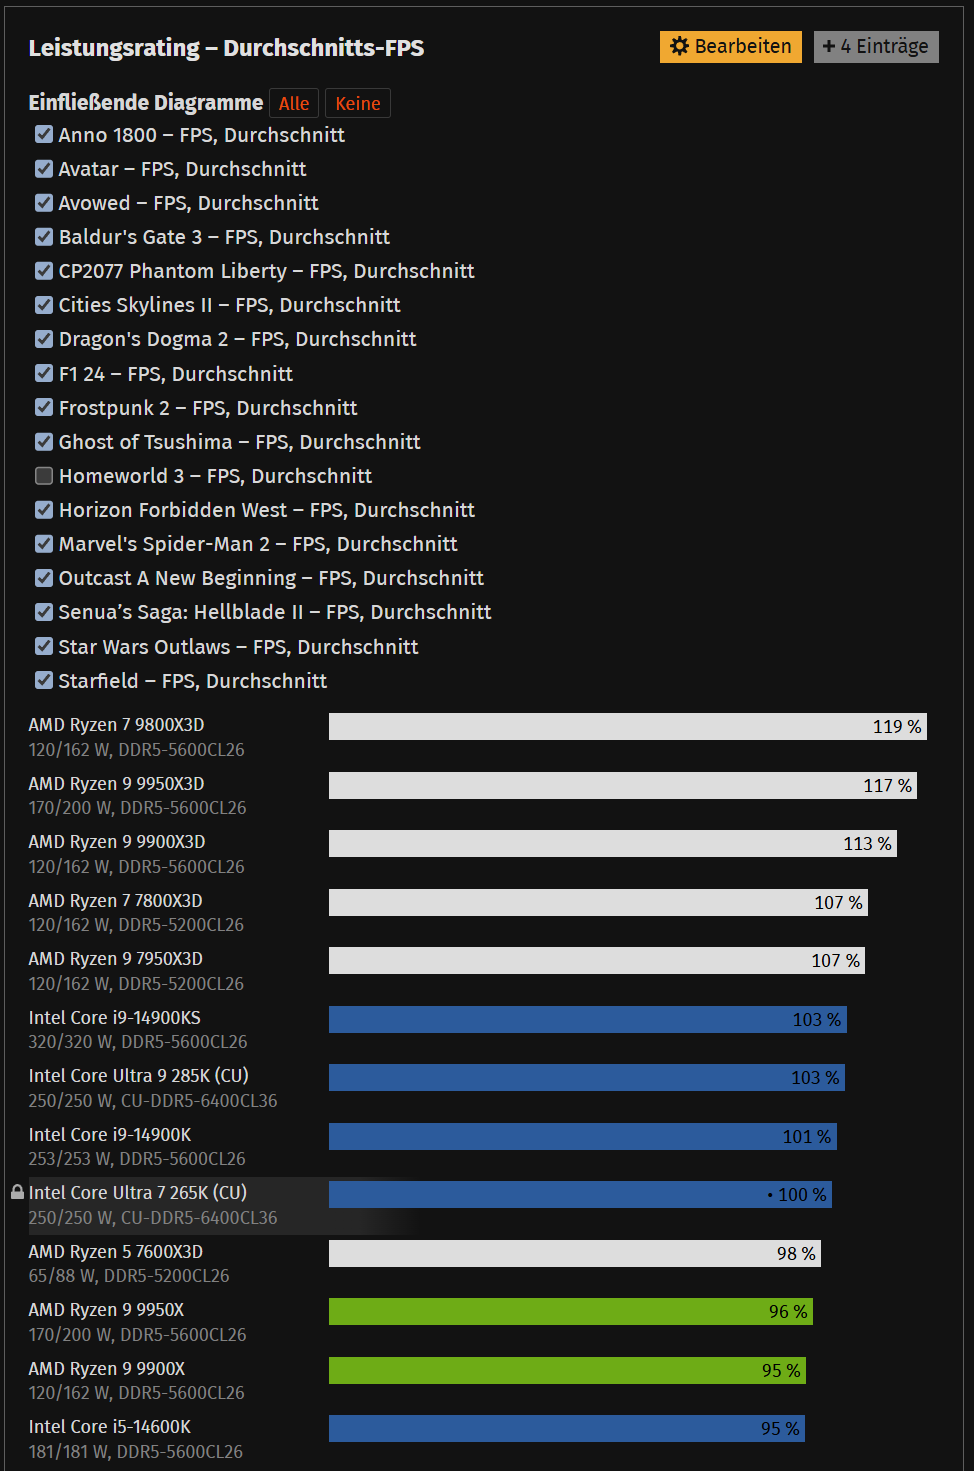Disable Star Wars Outlaws checkbox

point(44,646)
